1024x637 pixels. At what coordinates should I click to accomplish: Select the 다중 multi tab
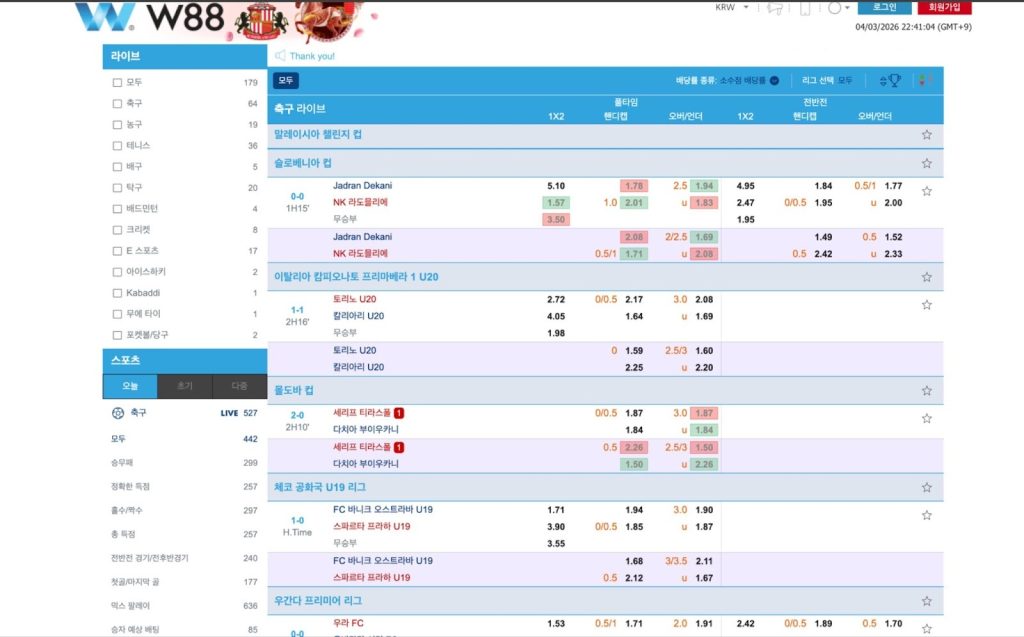point(240,386)
